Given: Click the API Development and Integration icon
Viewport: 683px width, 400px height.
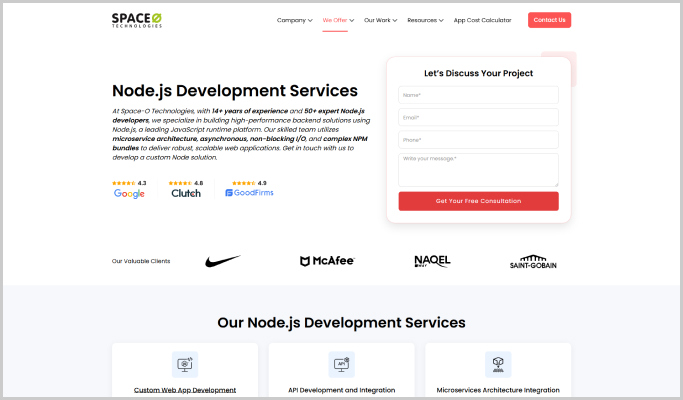Looking at the screenshot, I should coord(342,364).
